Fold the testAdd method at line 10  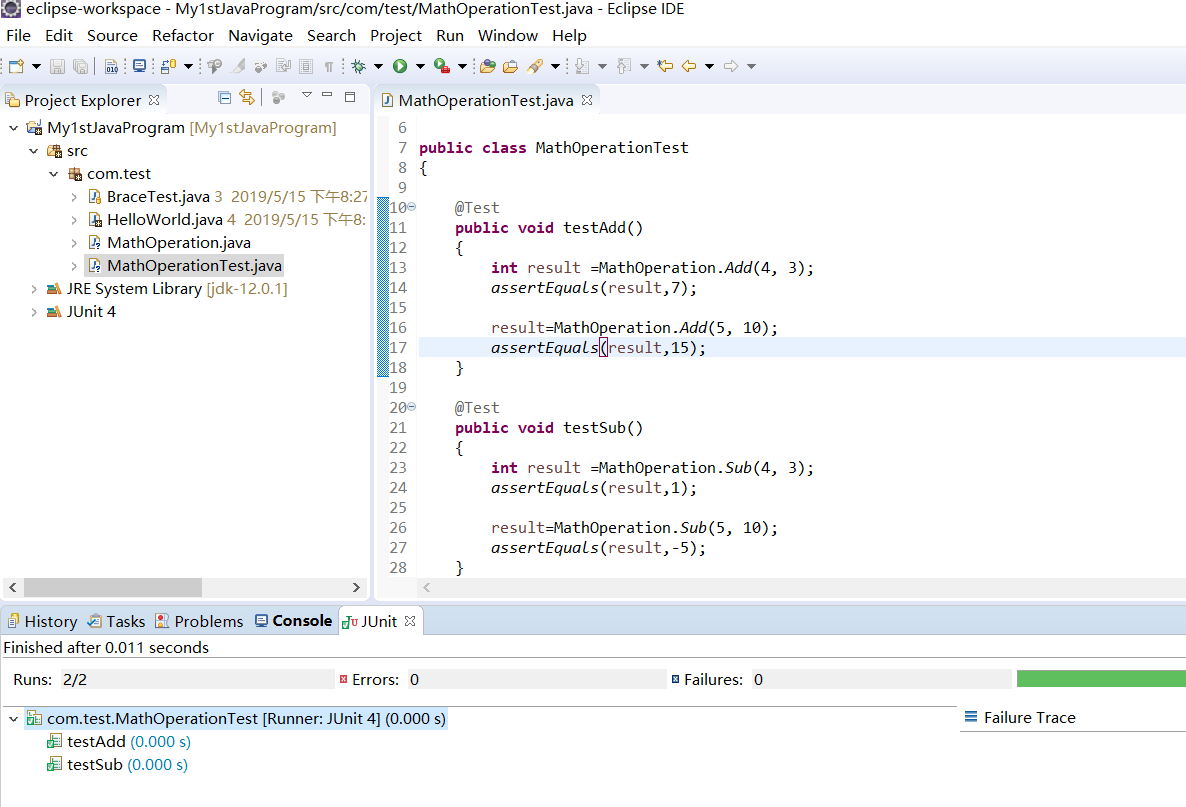pyautogui.click(x=411, y=206)
